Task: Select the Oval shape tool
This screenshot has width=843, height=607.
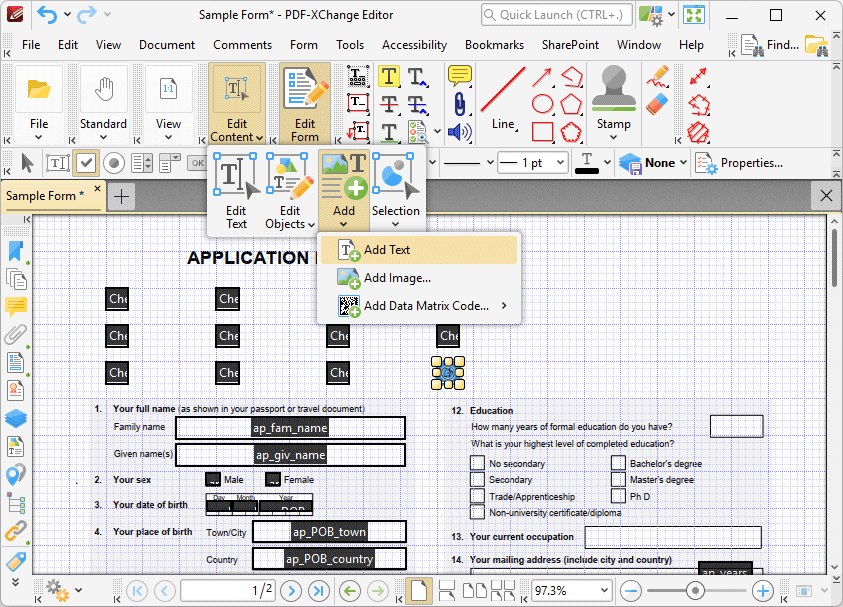Action: point(542,104)
